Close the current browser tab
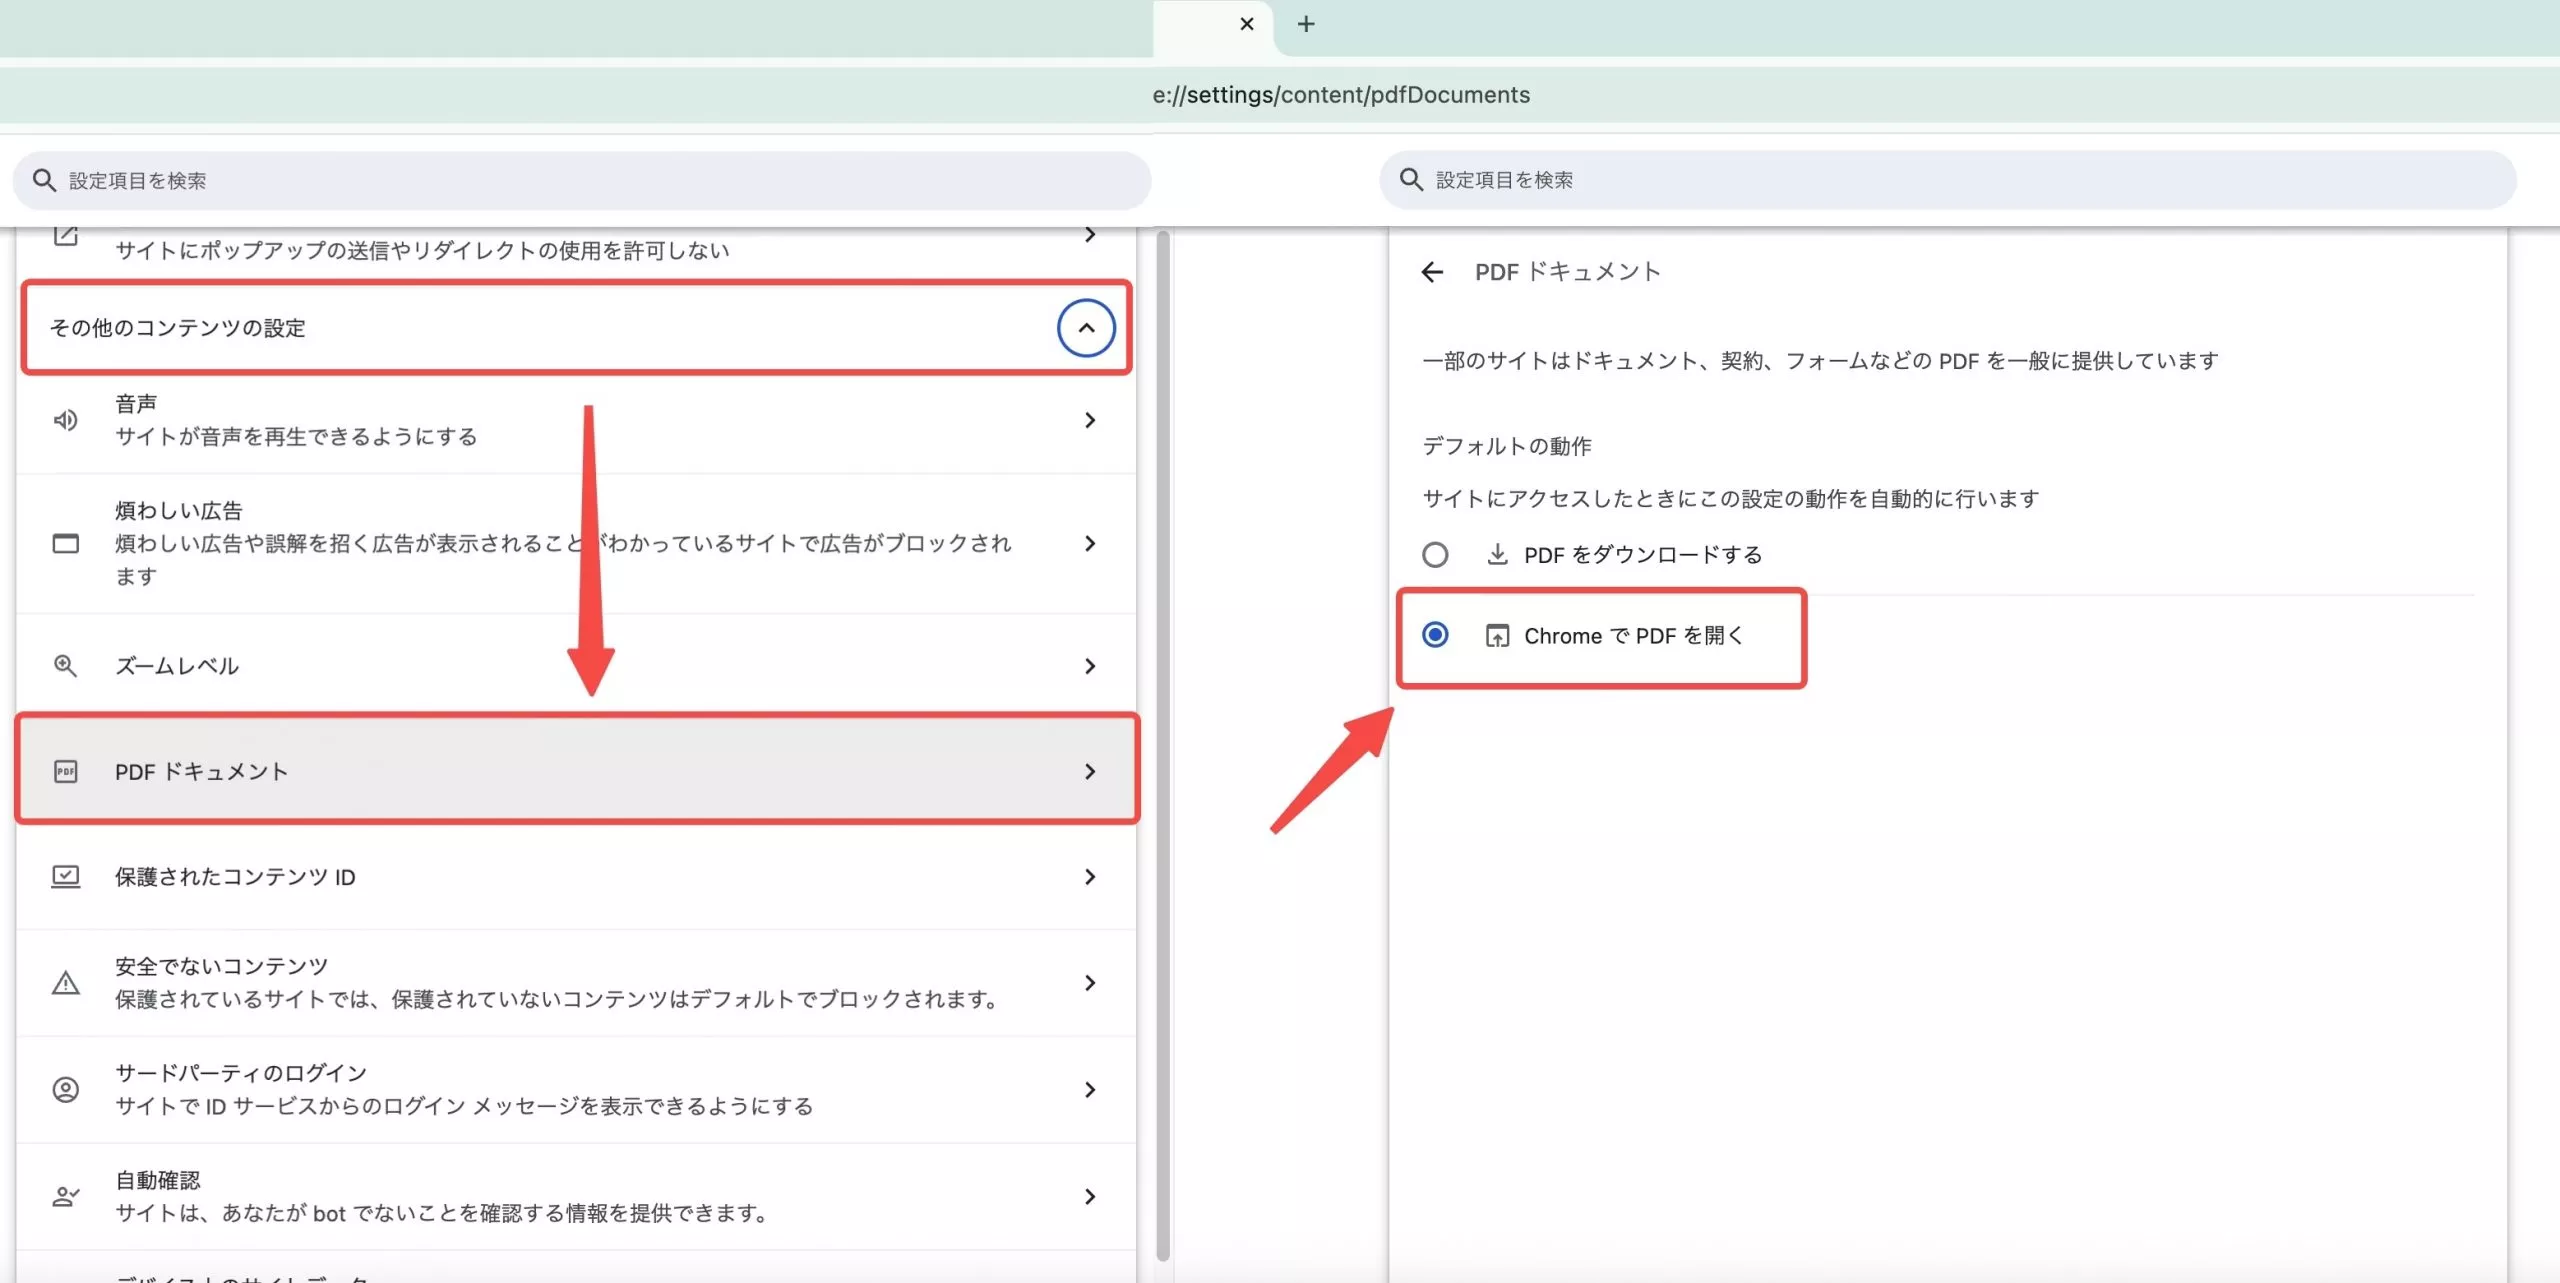This screenshot has width=2560, height=1283. tap(1247, 23)
